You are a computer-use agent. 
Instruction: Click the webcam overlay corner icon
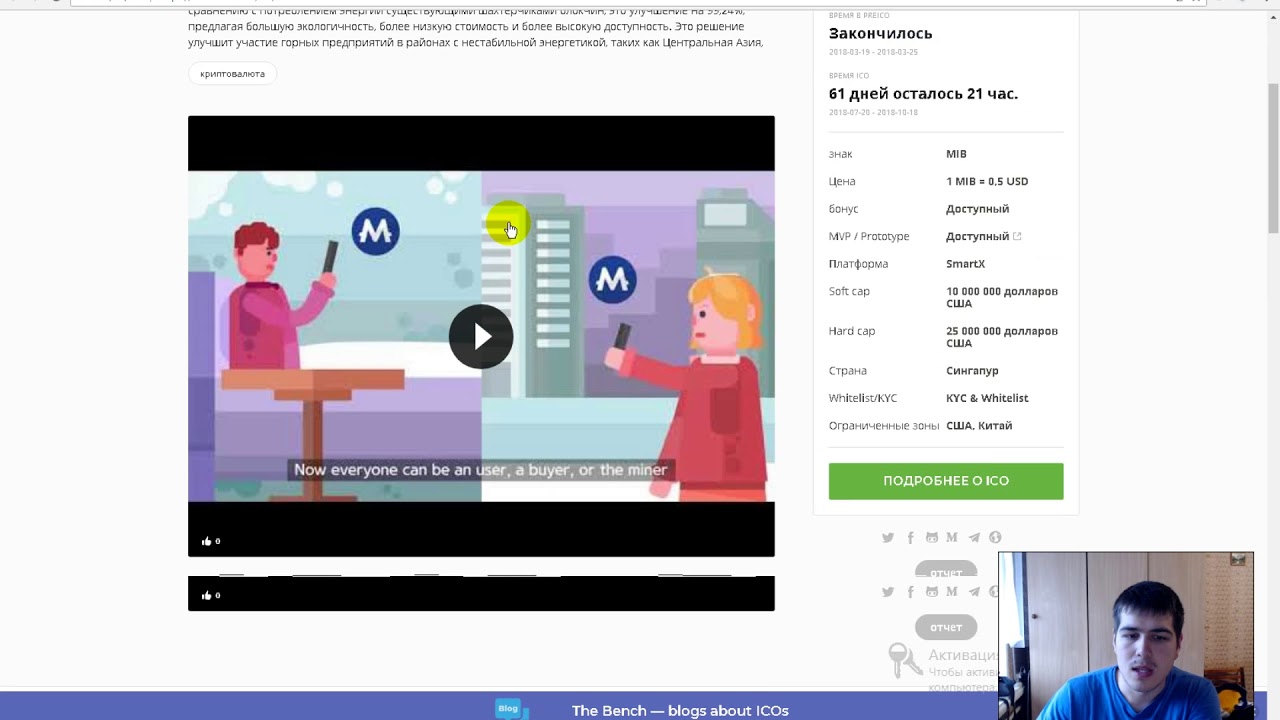click(x=1240, y=560)
